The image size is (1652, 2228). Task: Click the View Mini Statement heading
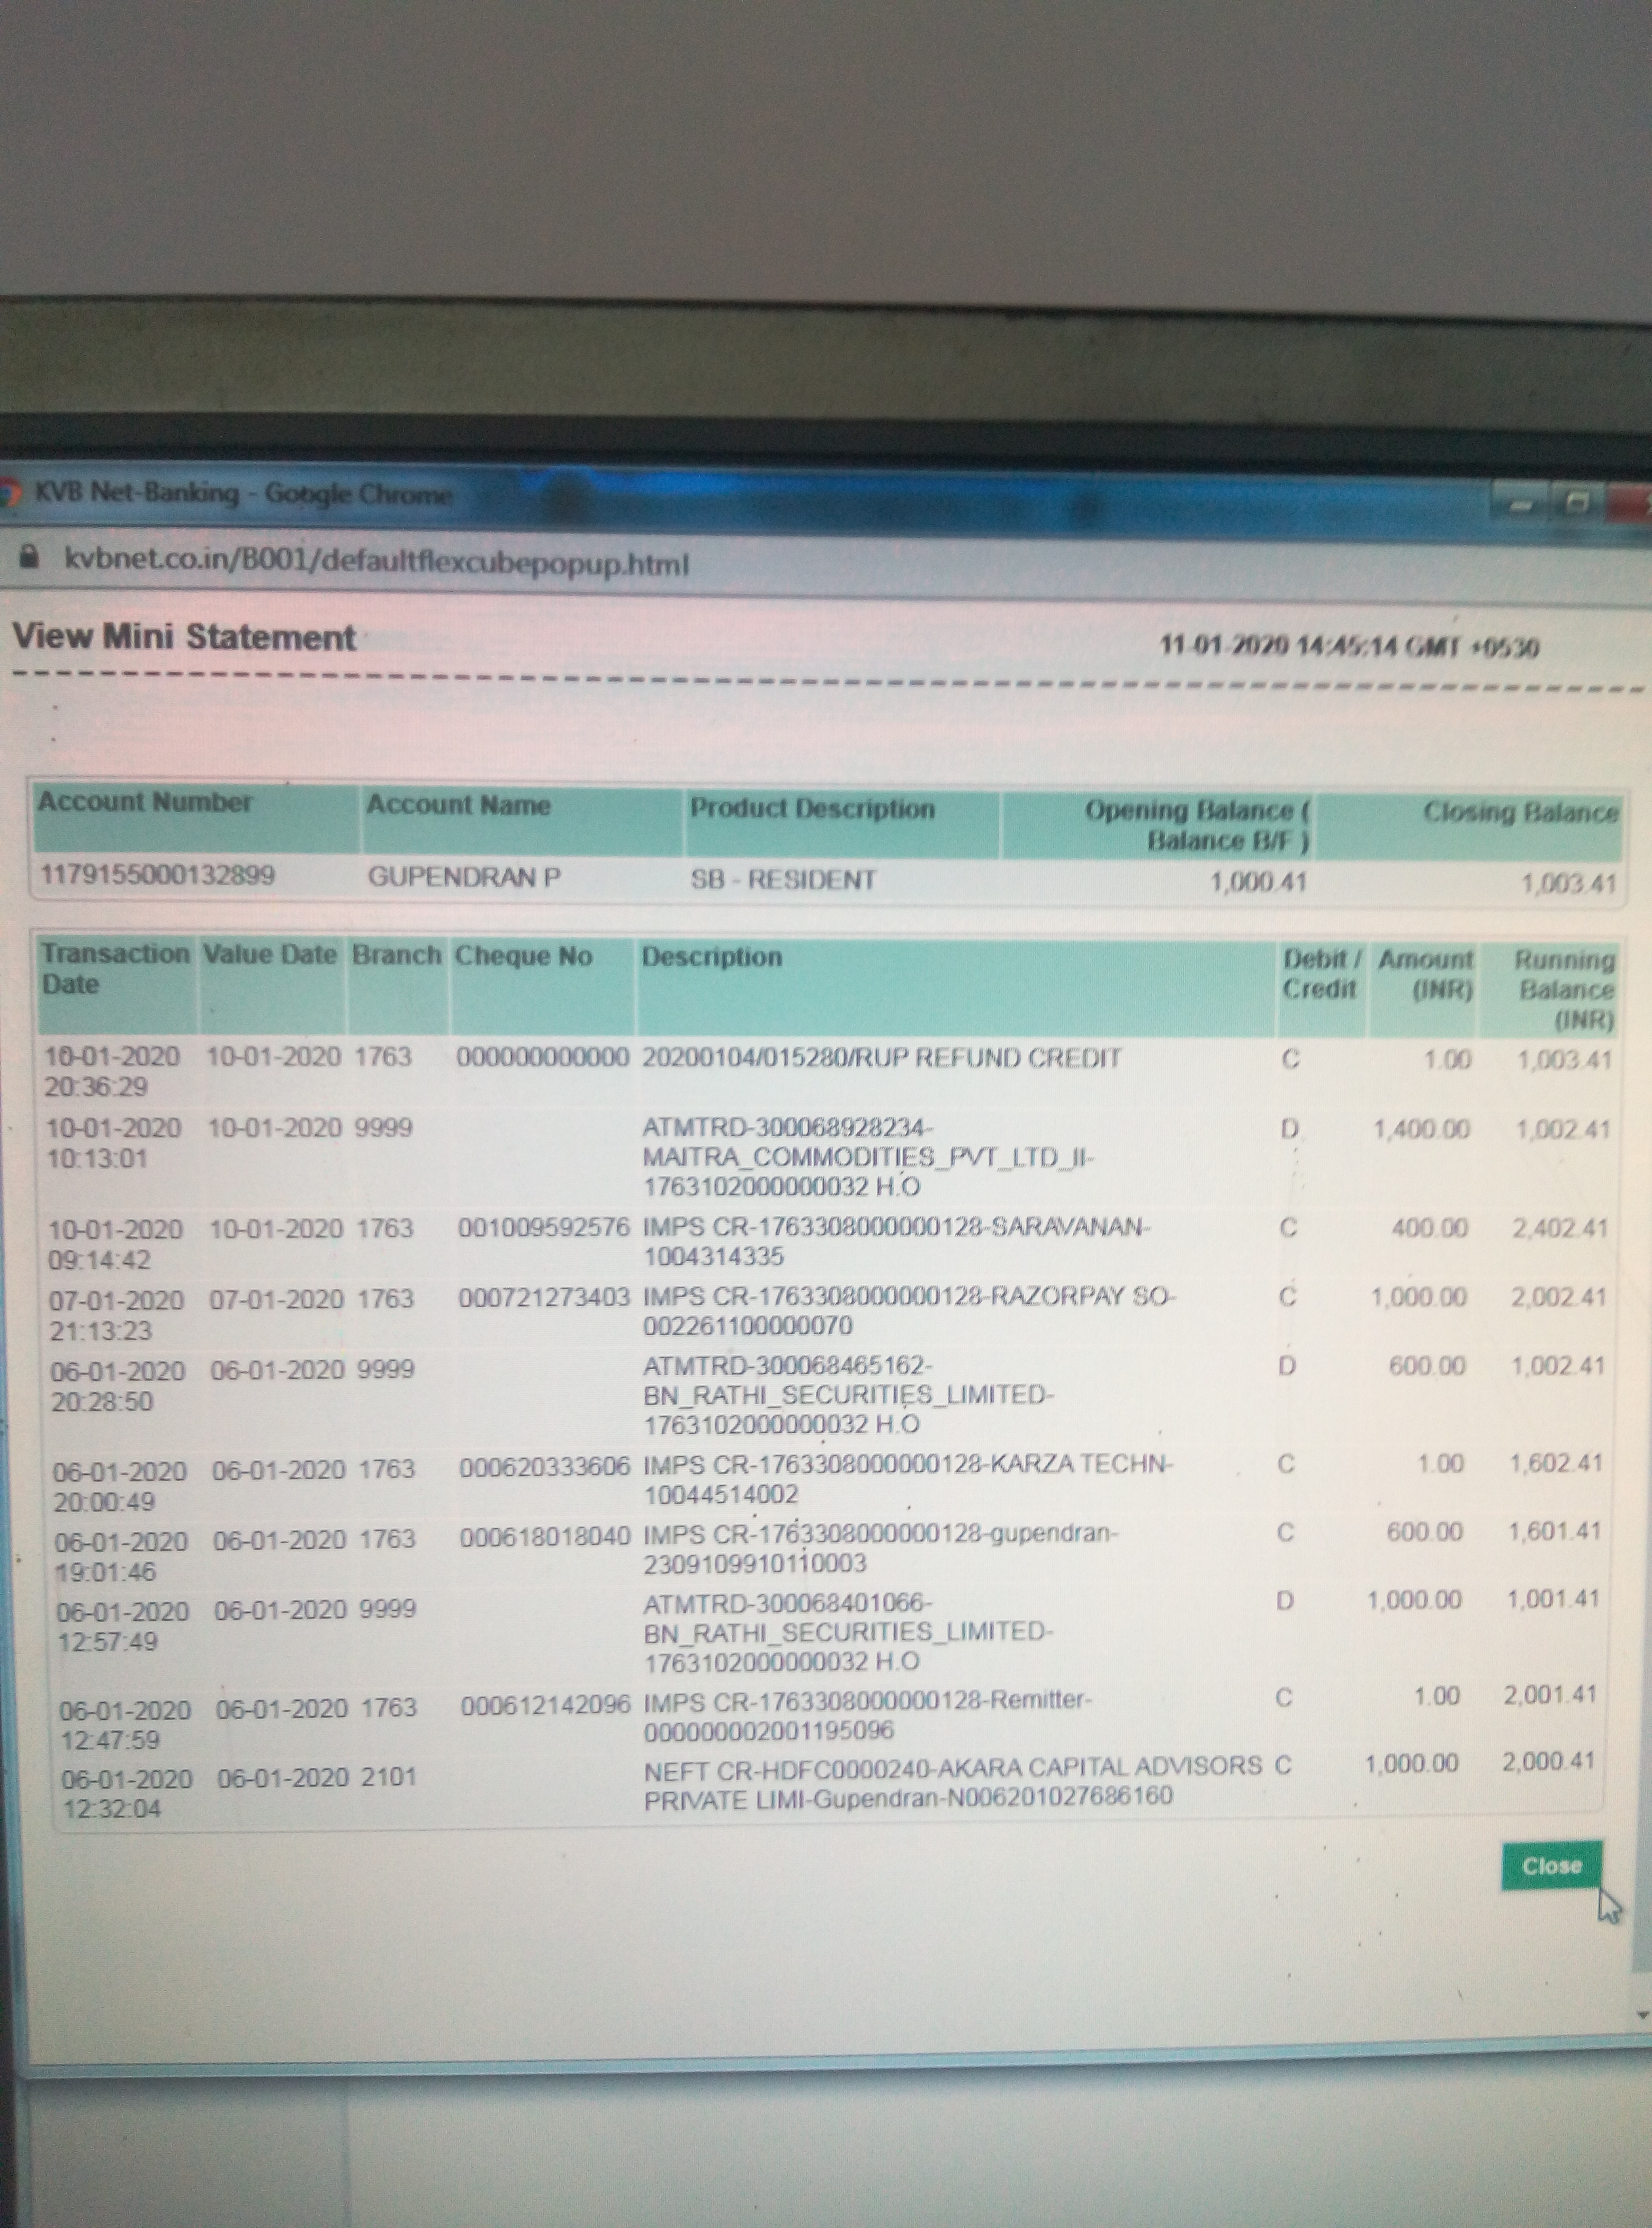tap(184, 637)
